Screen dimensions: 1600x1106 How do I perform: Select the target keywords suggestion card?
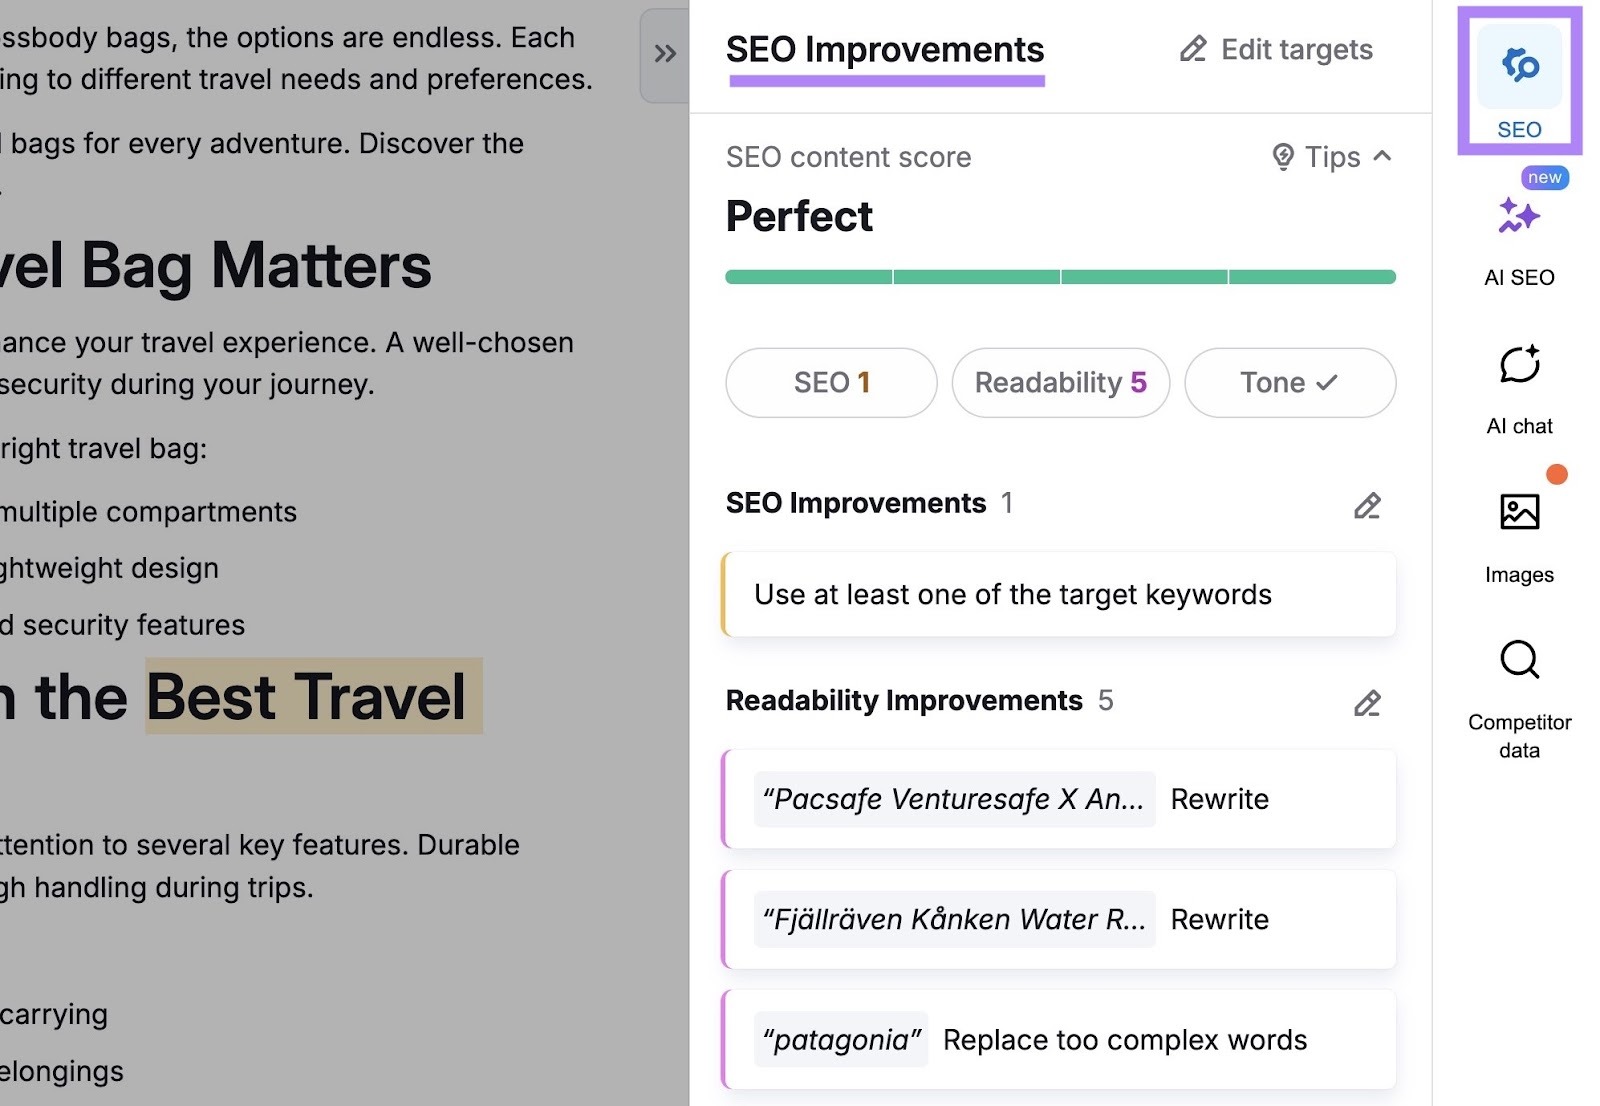[1060, 593]
